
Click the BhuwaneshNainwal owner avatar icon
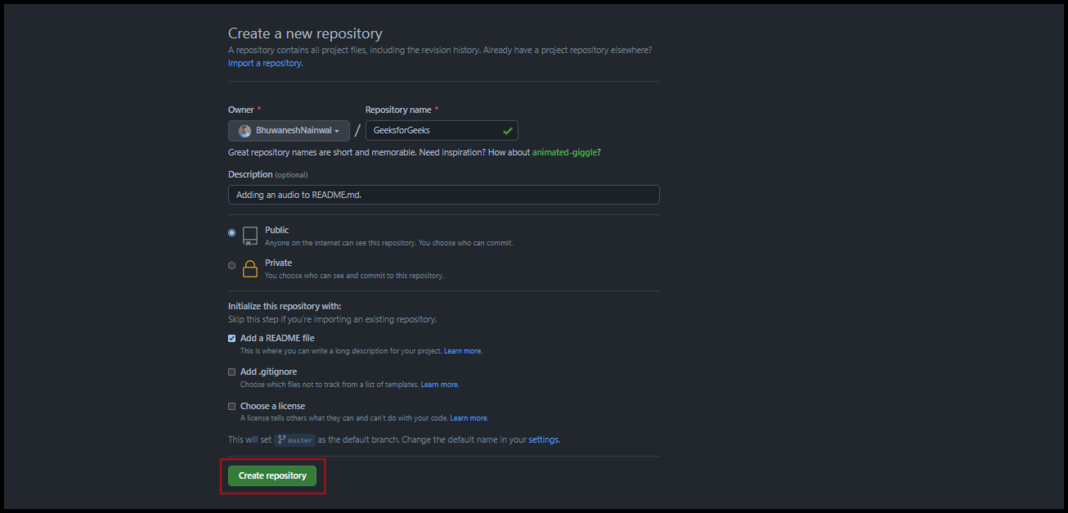[245, 131]
